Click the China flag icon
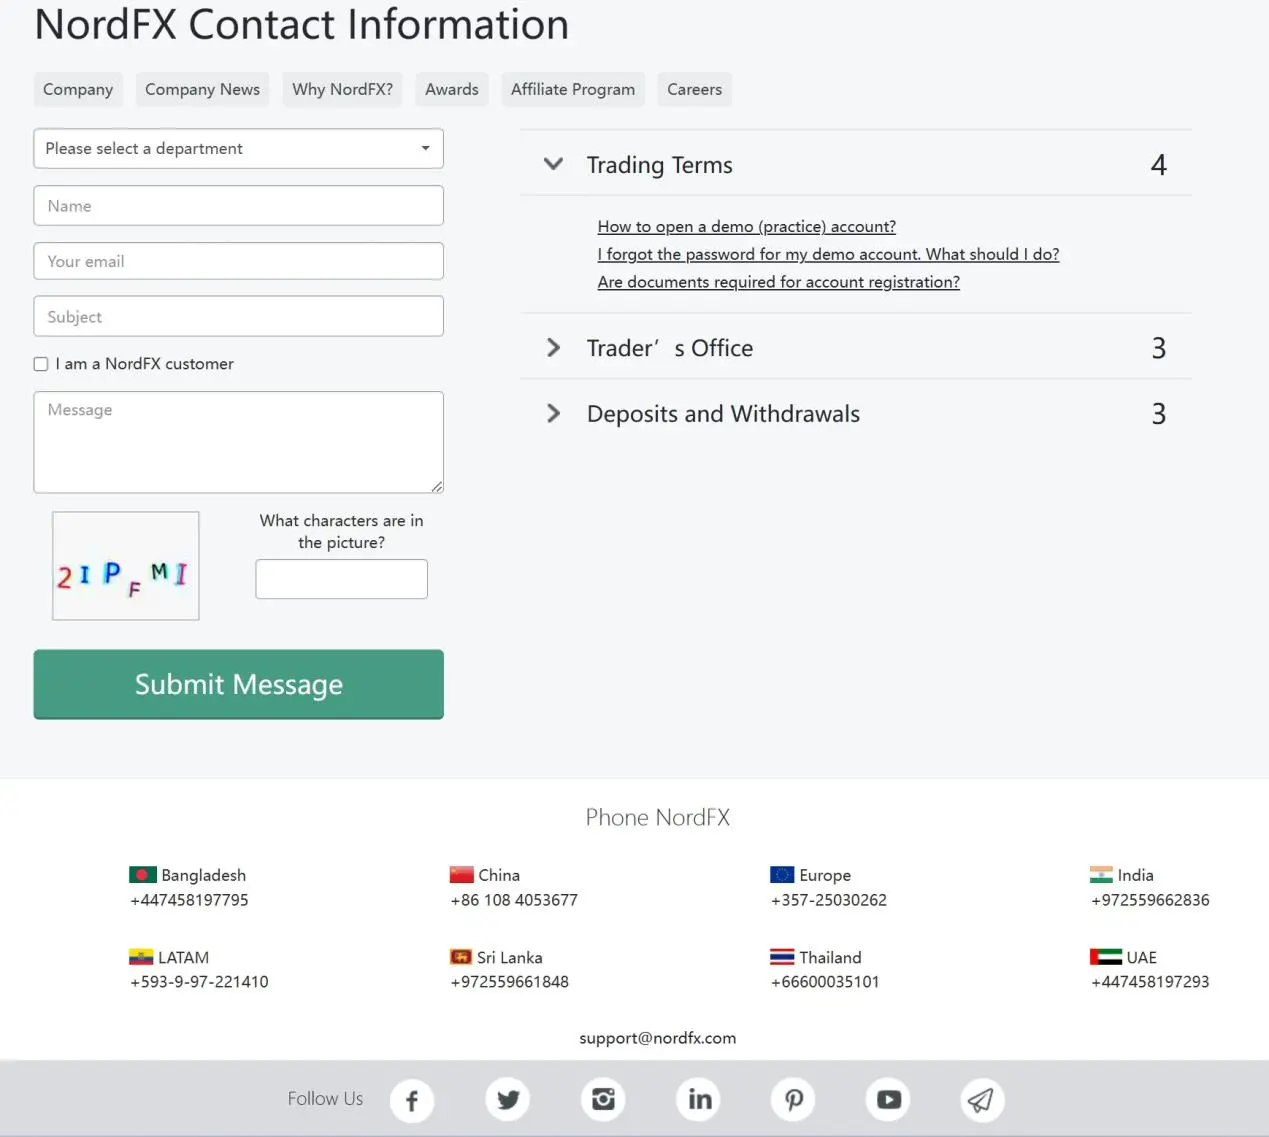The image size is (1269, 1137). (462, 875)
